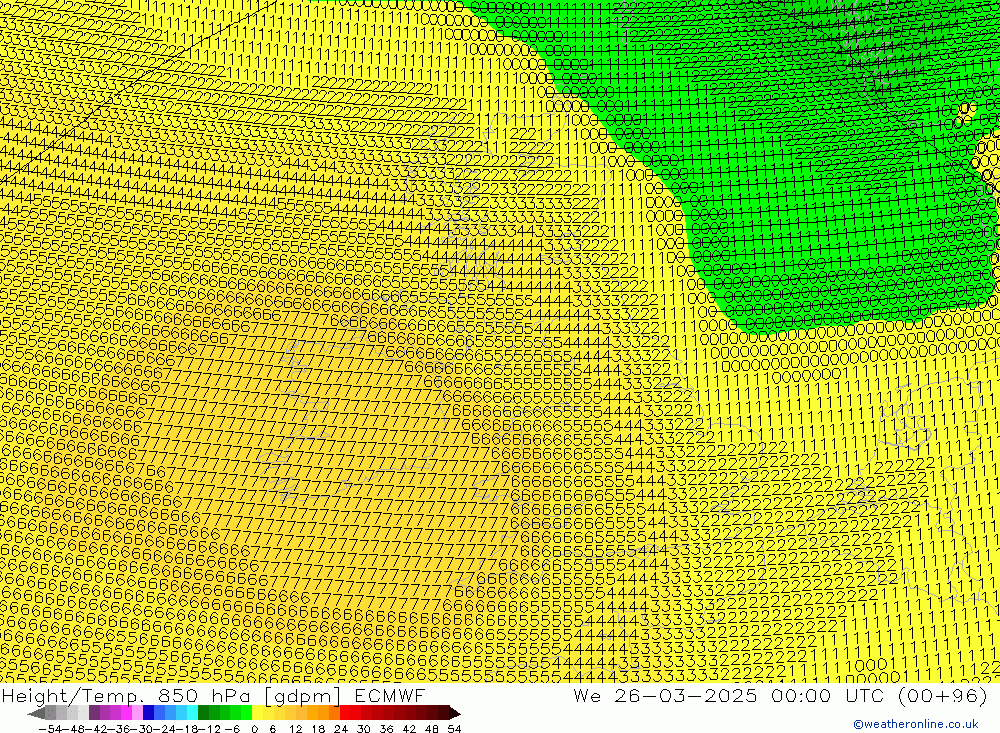Select the bright red legend swatch above 24
Viewport: 1000px width, 733px height.
click(344, 713)
